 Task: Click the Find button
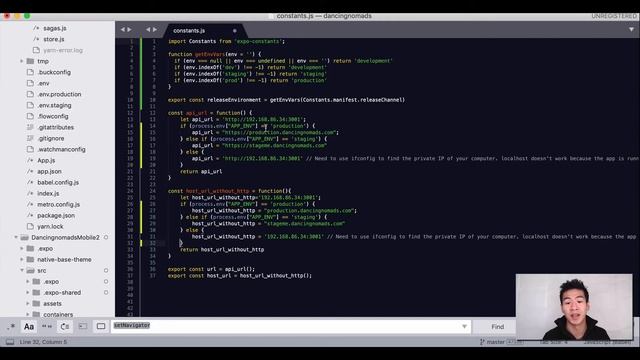tap(498, 327)
